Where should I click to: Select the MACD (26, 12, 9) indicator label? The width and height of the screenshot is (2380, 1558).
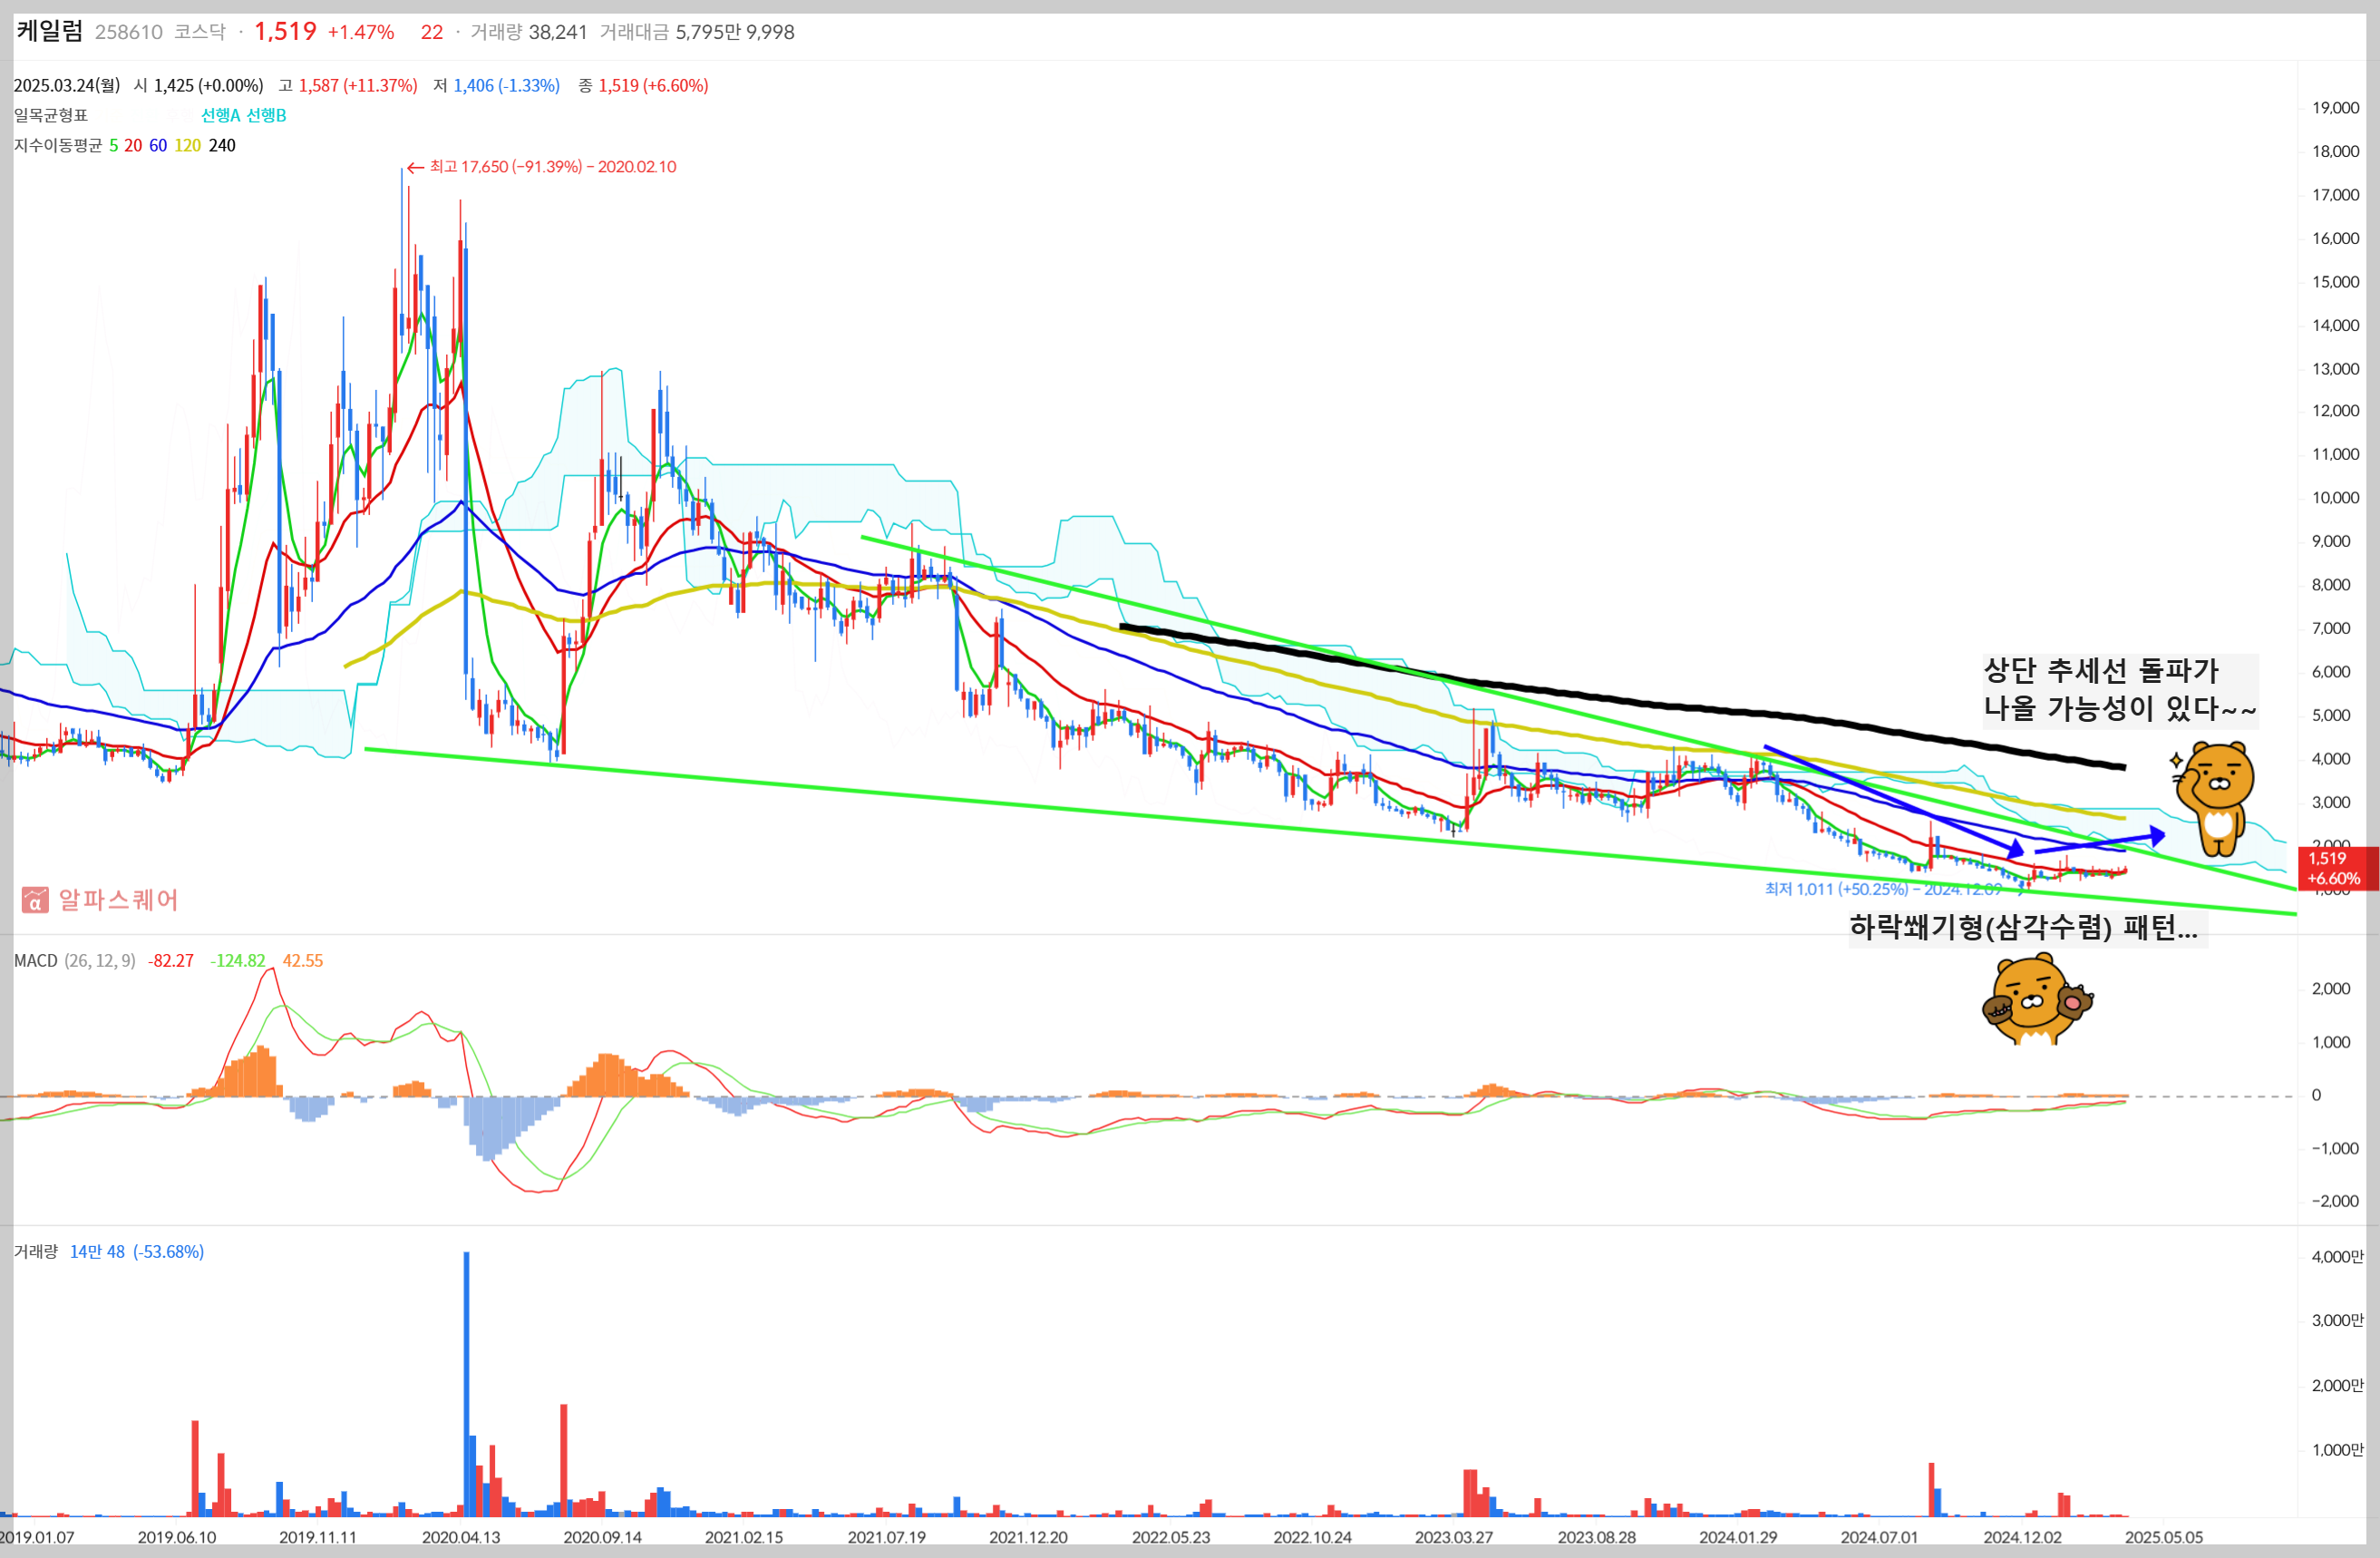(74, 960)
